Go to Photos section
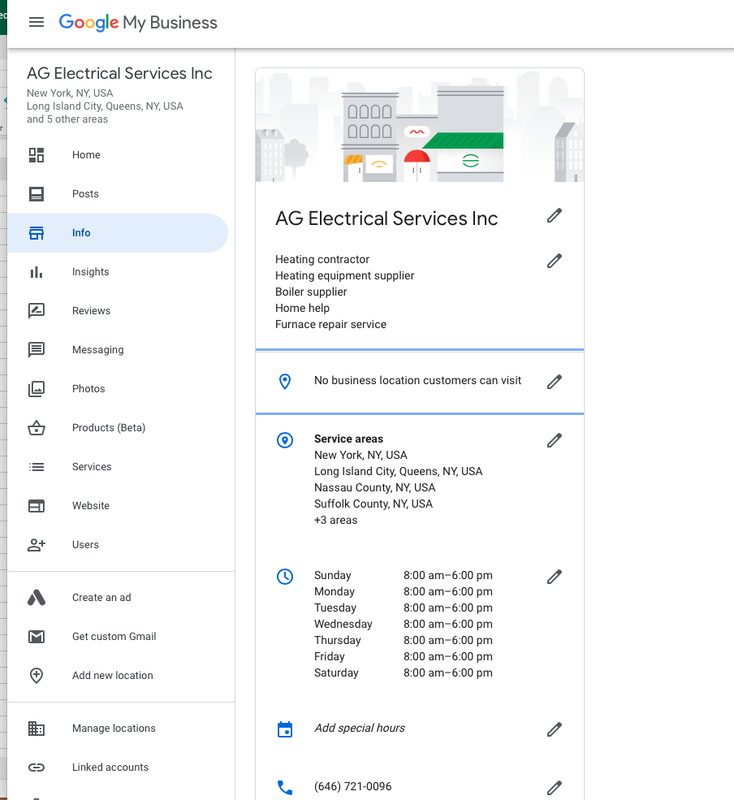Viewport: 734px width, 800px height. click(x=118, y=389)
